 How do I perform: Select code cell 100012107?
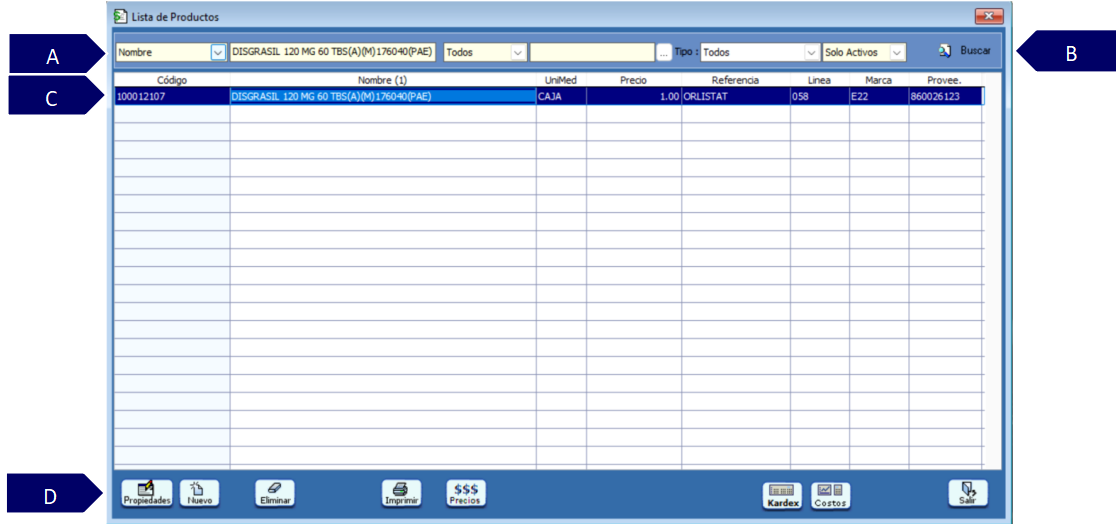click(172, 97)
